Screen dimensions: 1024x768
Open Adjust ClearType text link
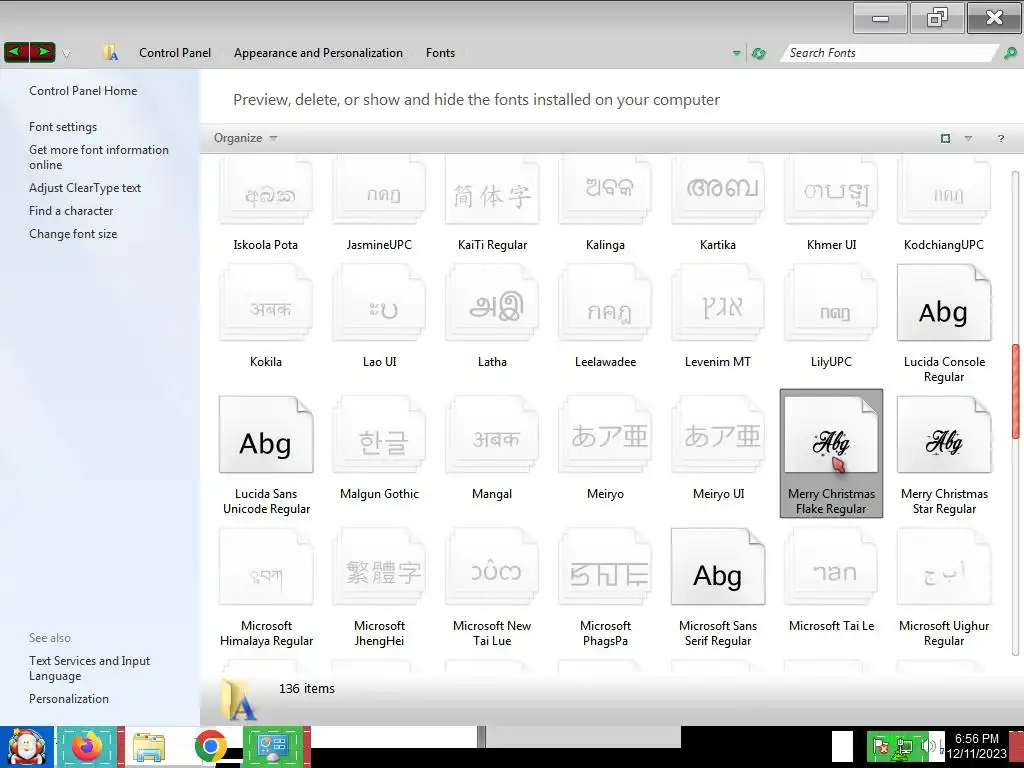coord(85,188)
